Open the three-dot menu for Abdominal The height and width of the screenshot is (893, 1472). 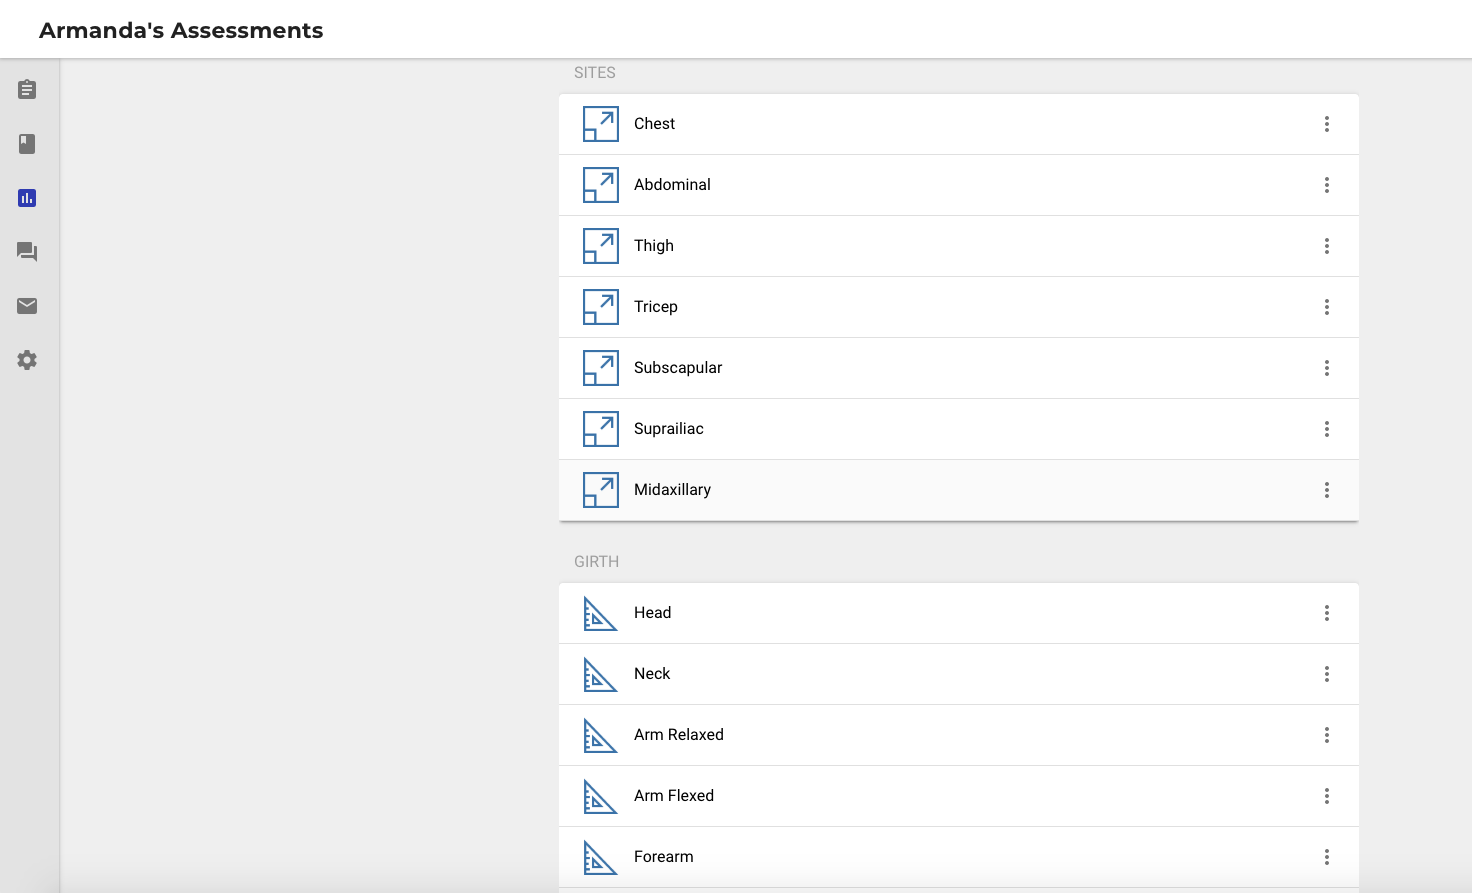pyautogui.click(x=1327, y=185)
